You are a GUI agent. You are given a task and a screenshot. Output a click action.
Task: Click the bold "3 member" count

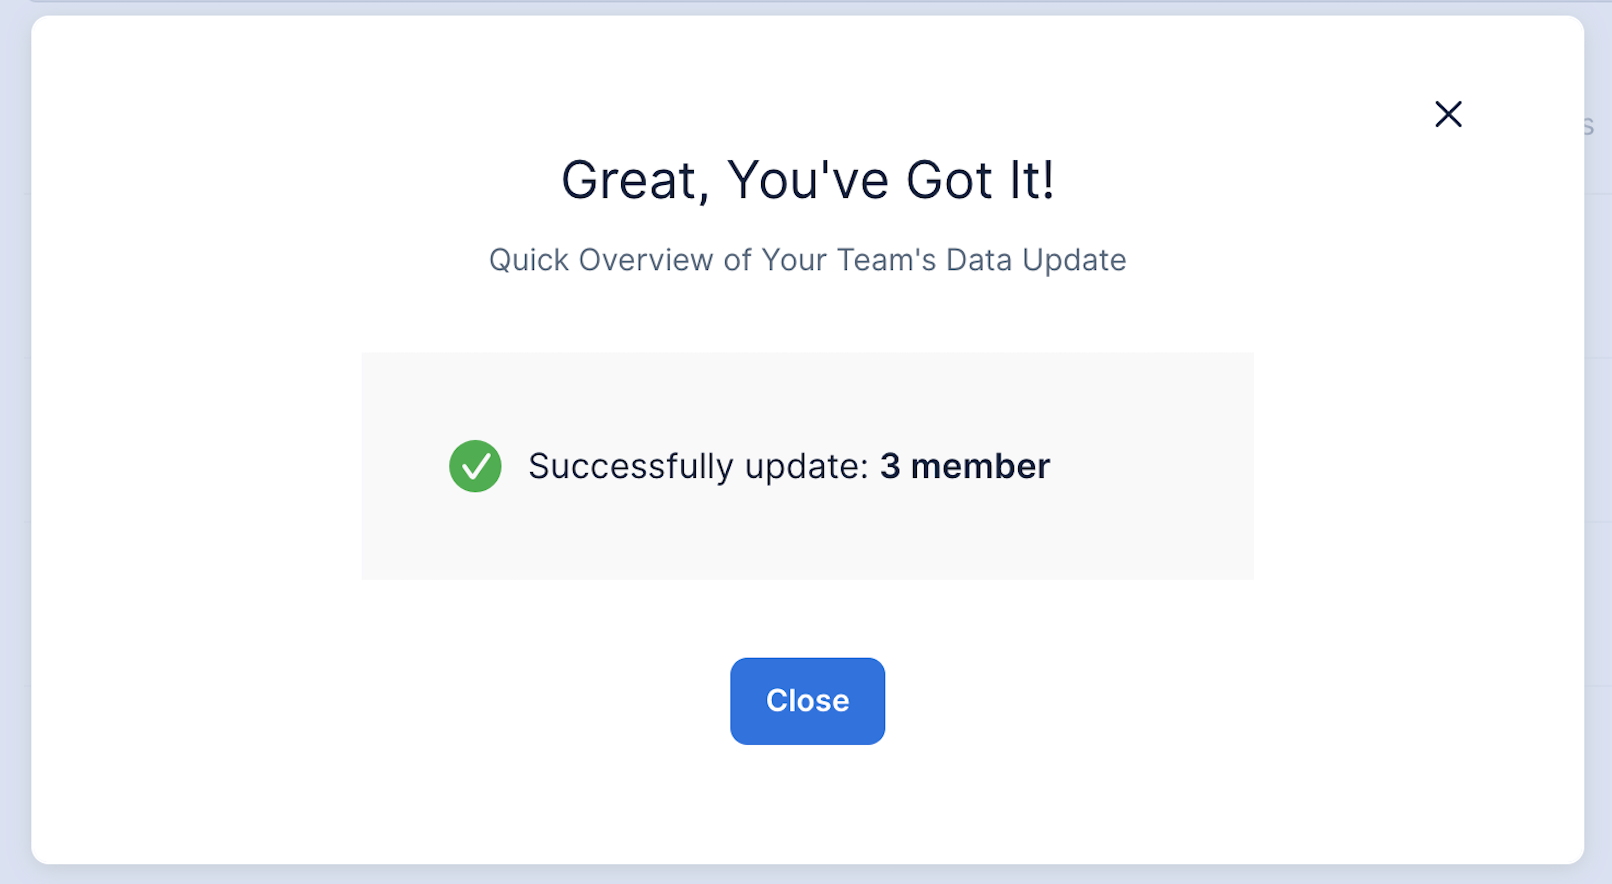pyautogui.click(x=964, y=466)
